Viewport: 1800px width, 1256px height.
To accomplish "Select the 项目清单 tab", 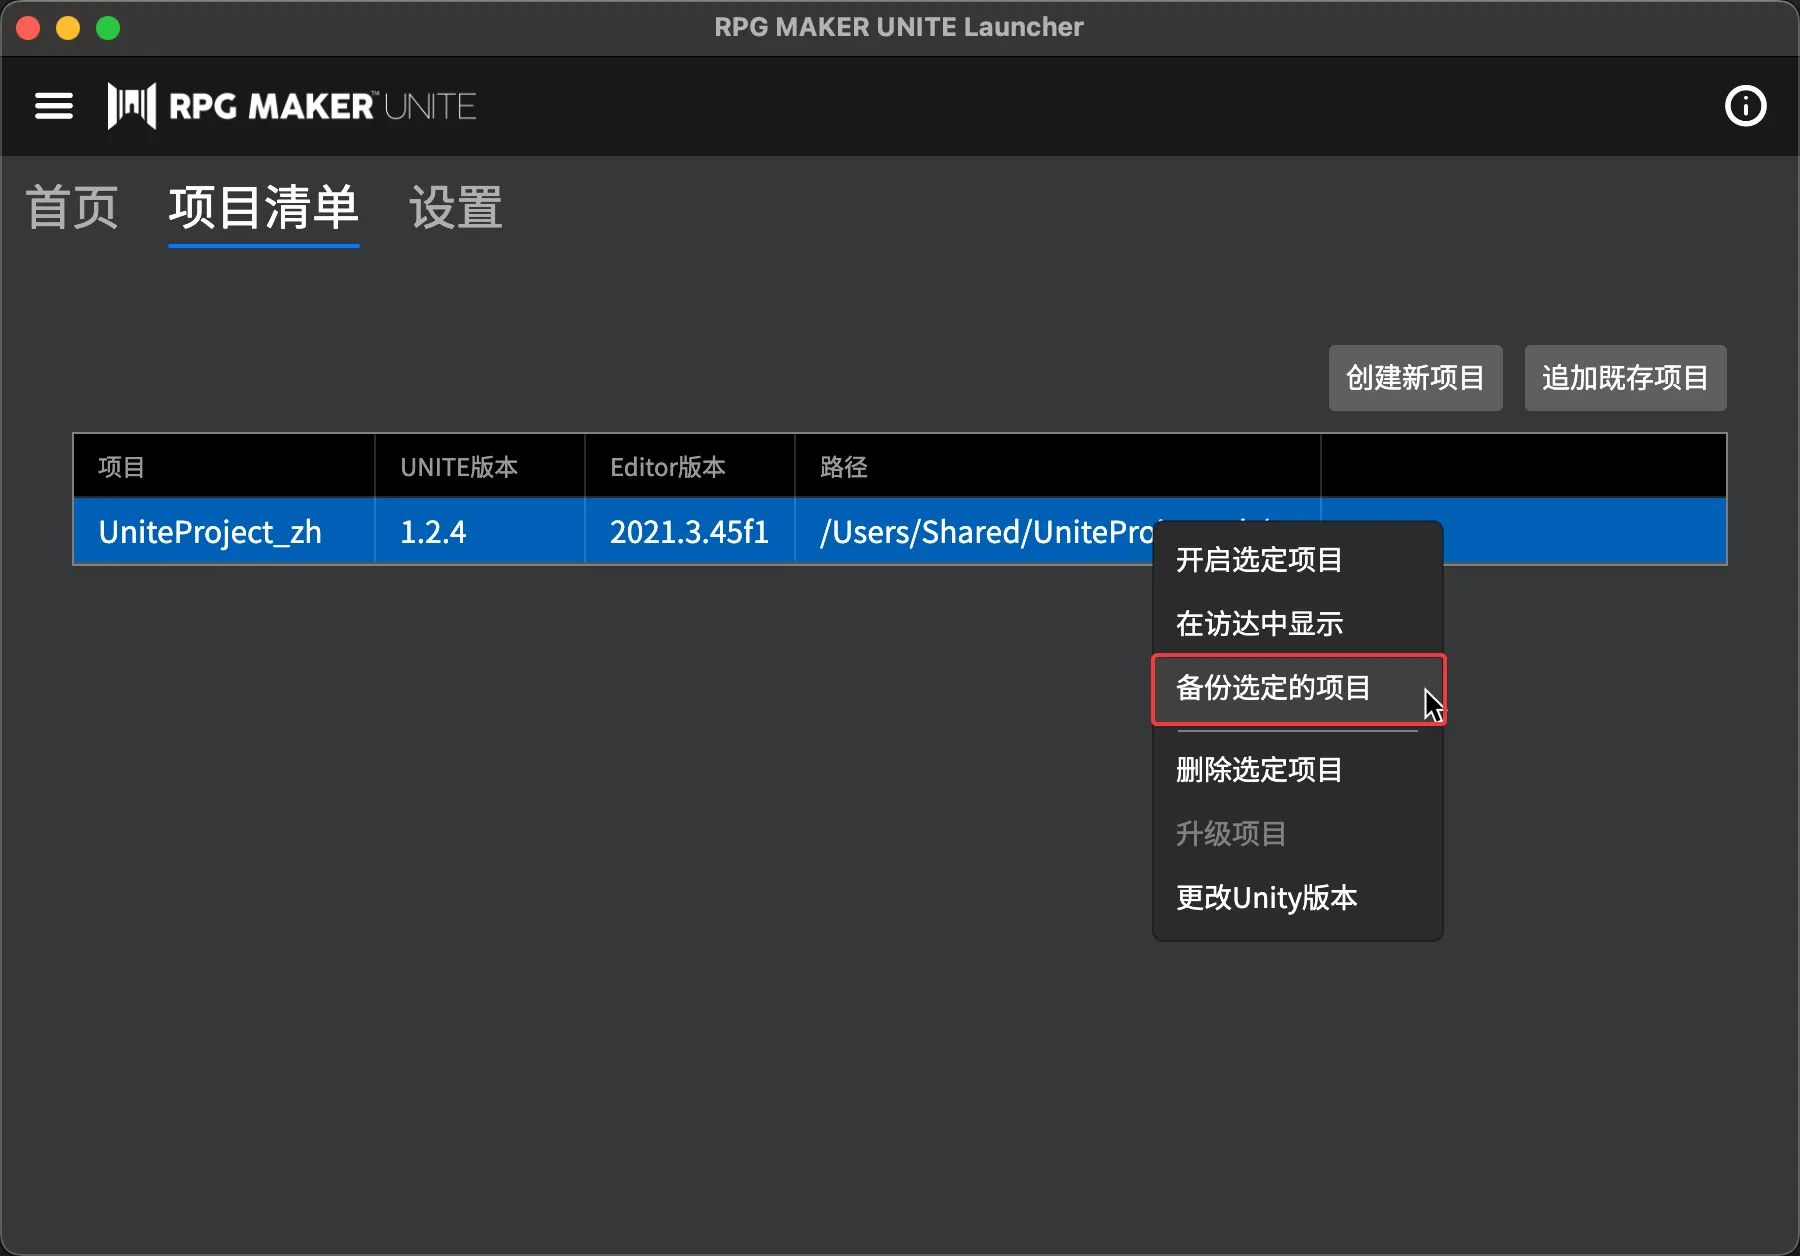I will coord(264,208).
